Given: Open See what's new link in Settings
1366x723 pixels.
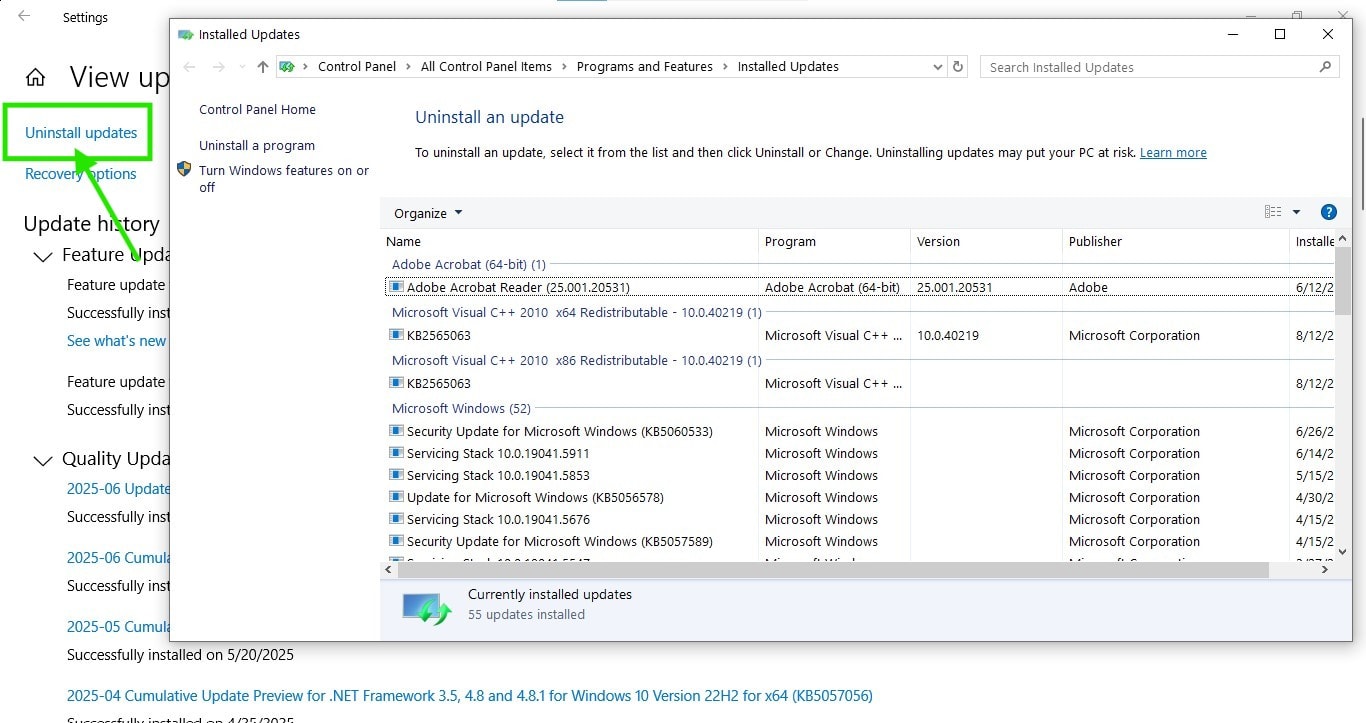Looking at the screenshot, I should (117, 341).
